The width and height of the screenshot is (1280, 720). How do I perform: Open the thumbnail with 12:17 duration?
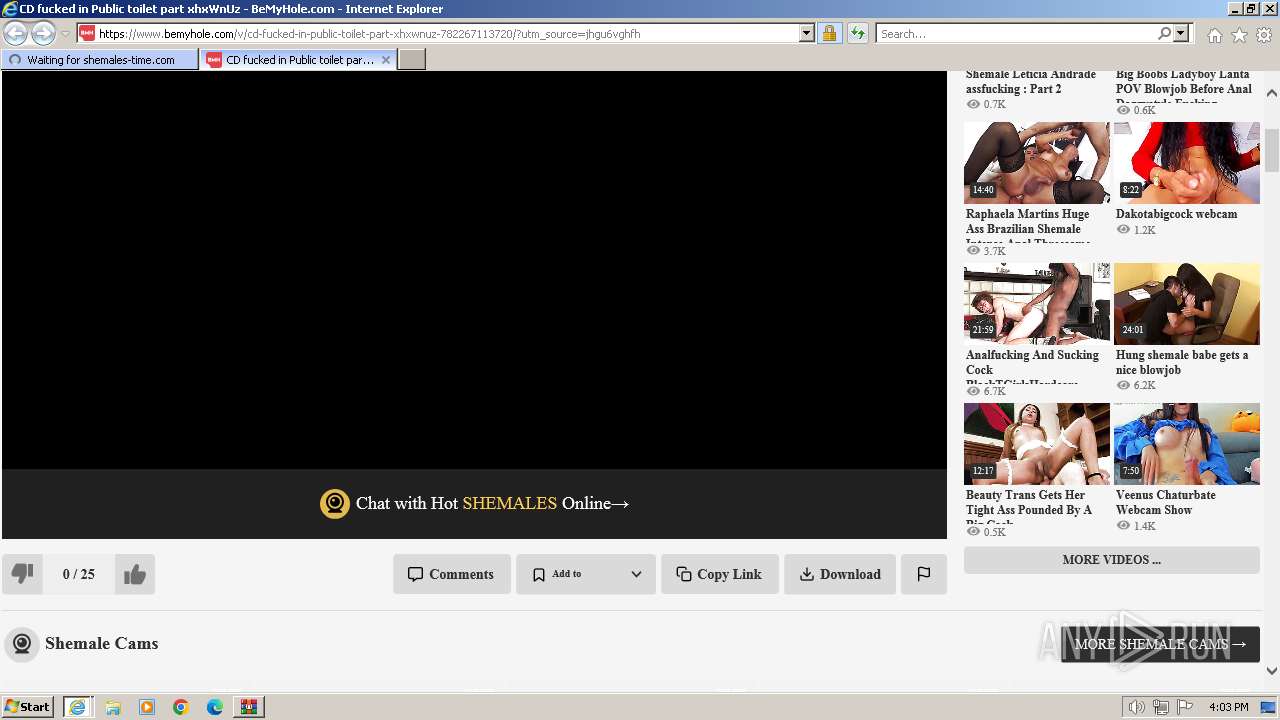pyautogui.click(x=1037, y=444)
